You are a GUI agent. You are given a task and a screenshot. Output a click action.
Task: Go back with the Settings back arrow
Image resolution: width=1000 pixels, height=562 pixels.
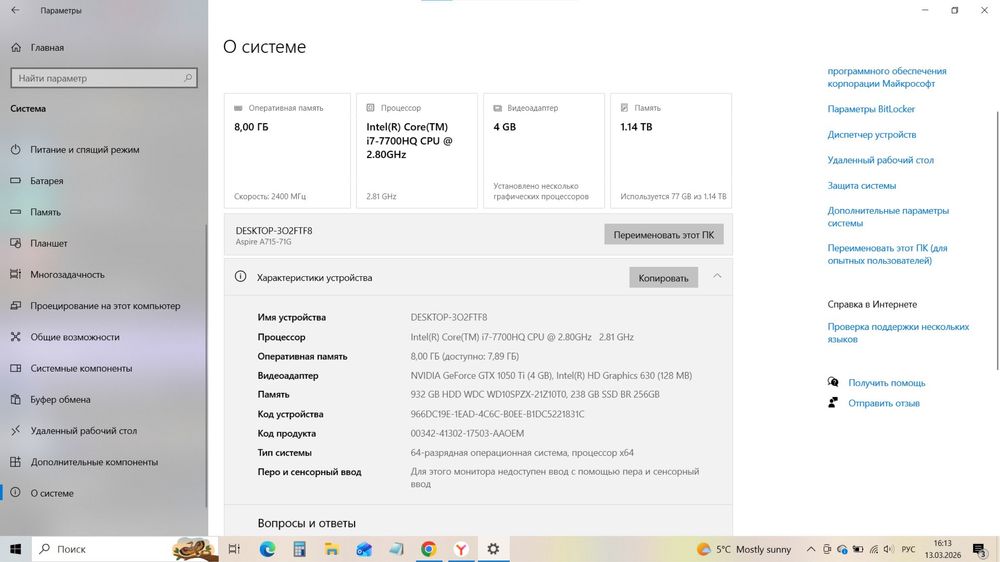(x=15, y=10)
